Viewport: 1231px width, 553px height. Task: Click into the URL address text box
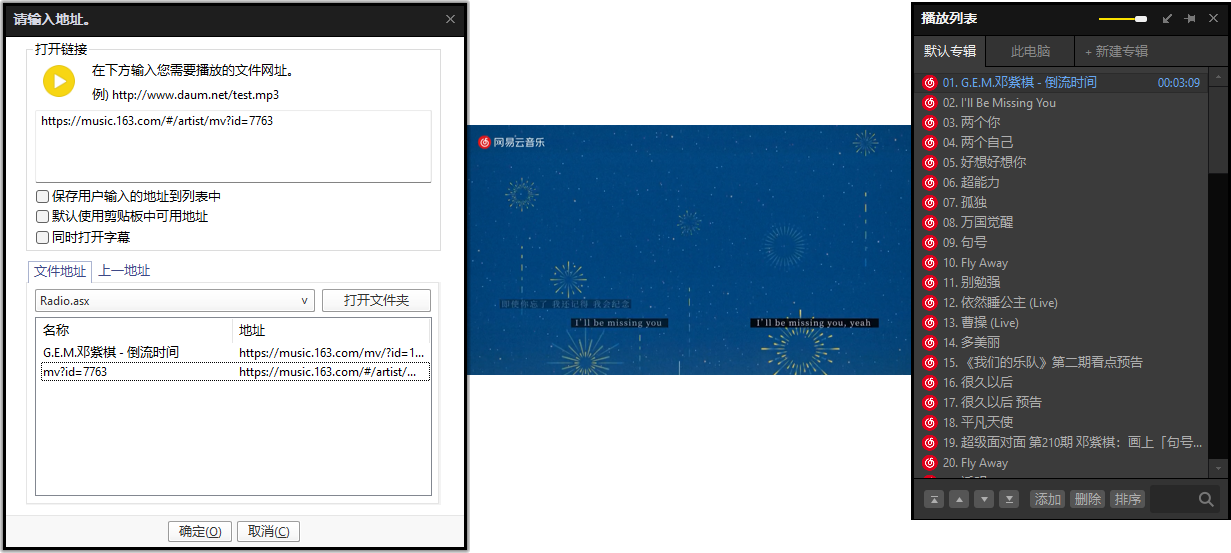coord(233,146)
